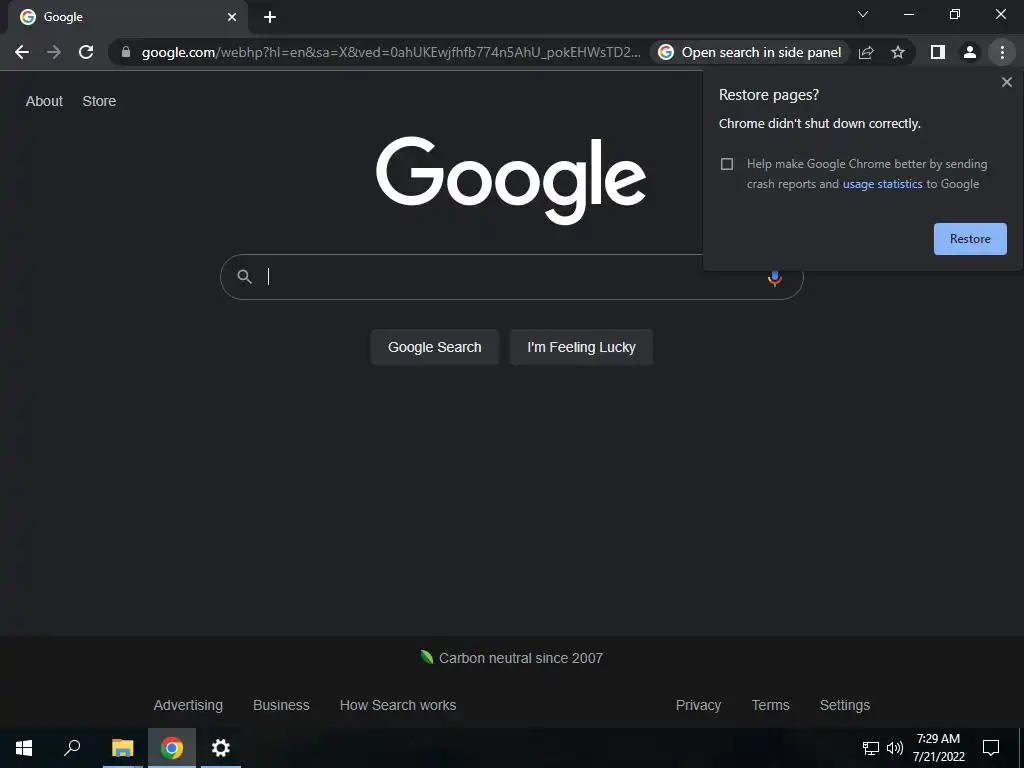The height and width of the screenshot is (768, 1024).
Task: Open the Business footer link
Action: (x=281, y=705)
